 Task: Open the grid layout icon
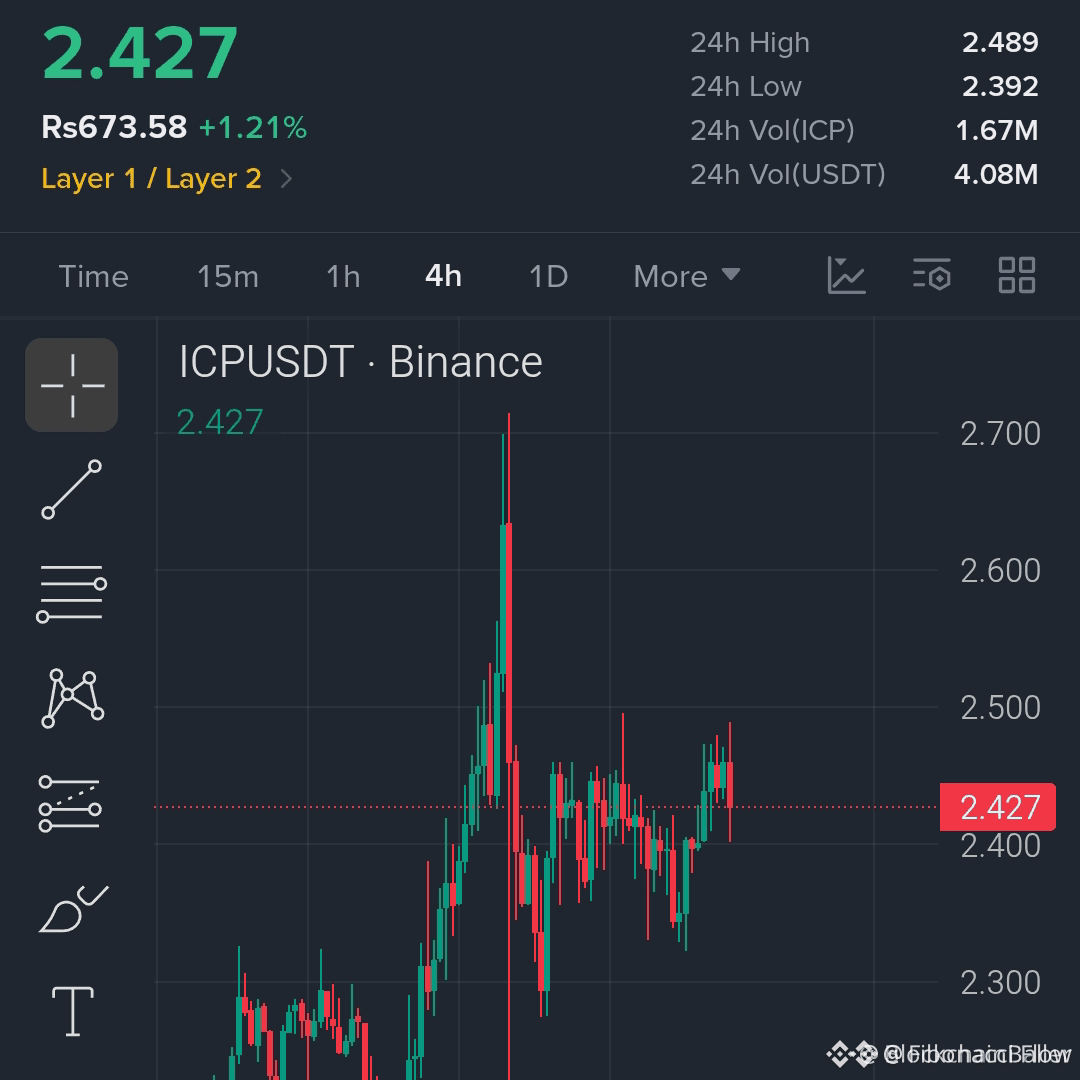tap(1017, 276)
